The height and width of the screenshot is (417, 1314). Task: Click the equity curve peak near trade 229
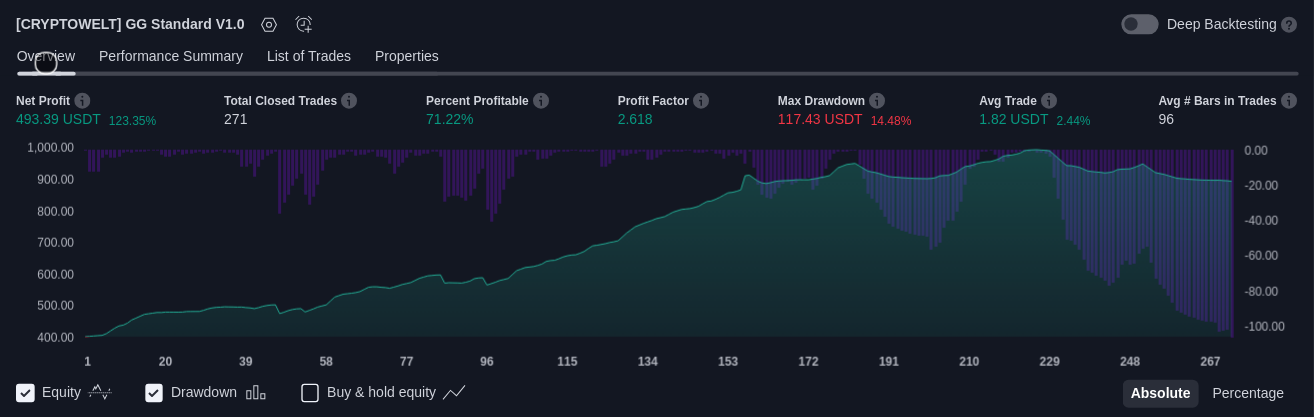[1040, 151]
